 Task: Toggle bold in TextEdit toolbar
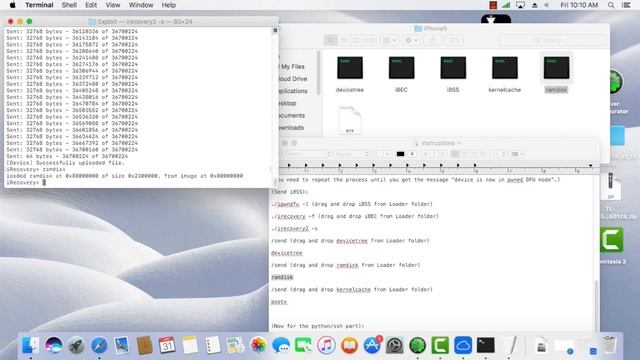coord(425,154)
